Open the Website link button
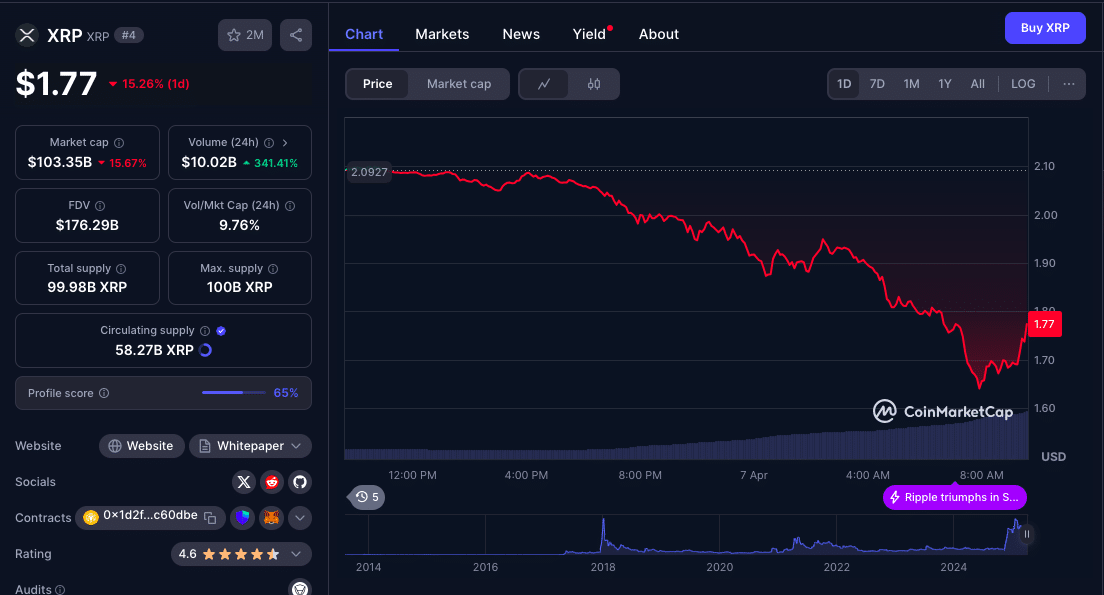 (141, 446)
